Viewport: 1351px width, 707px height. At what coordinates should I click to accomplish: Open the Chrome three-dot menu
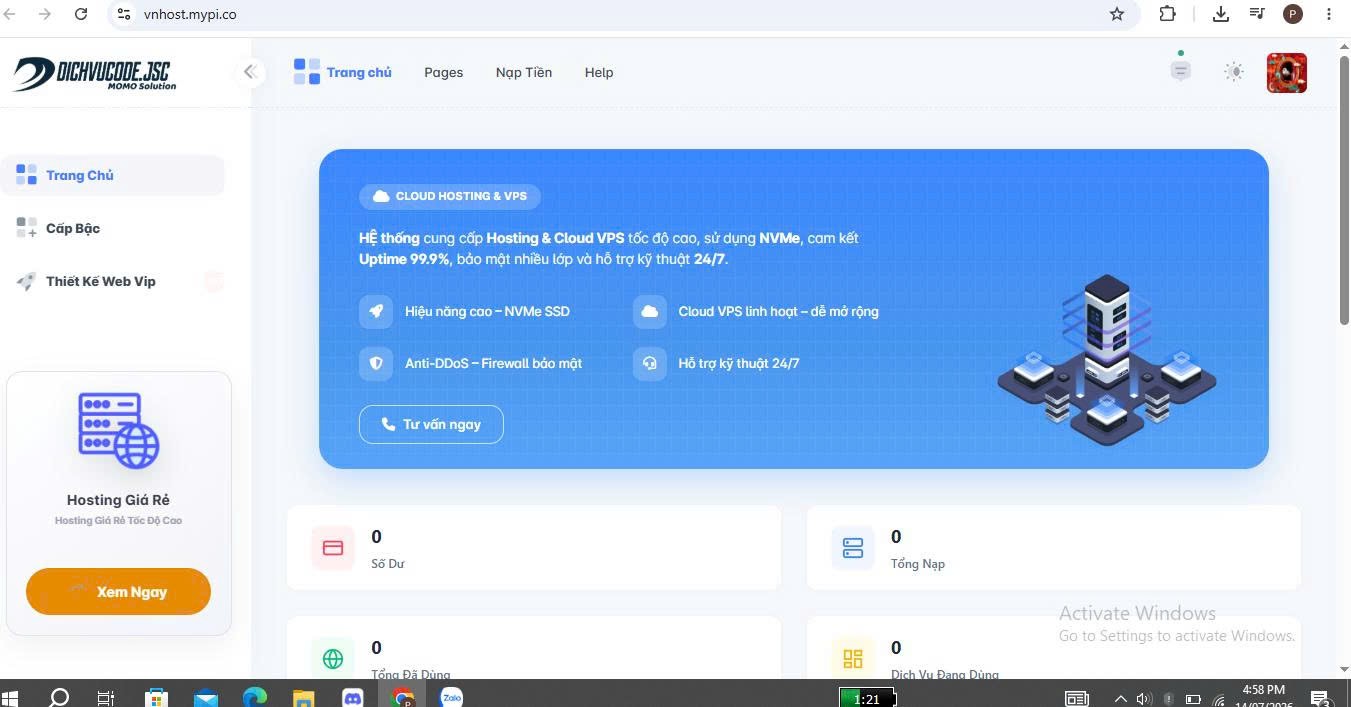coord(1329,14)
